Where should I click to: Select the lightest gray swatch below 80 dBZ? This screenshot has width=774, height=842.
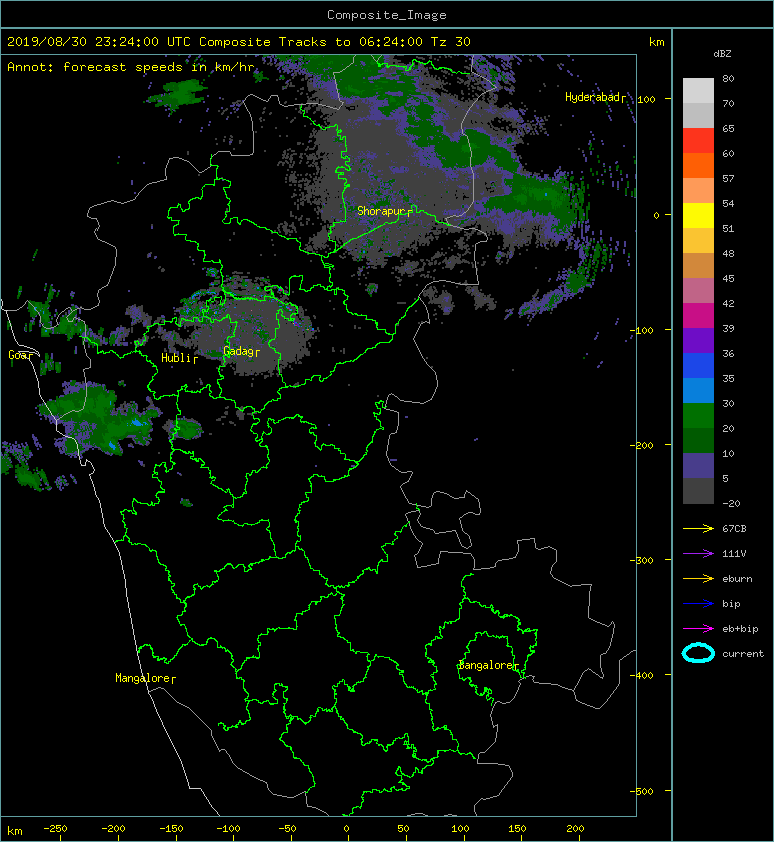pos(698,90)
